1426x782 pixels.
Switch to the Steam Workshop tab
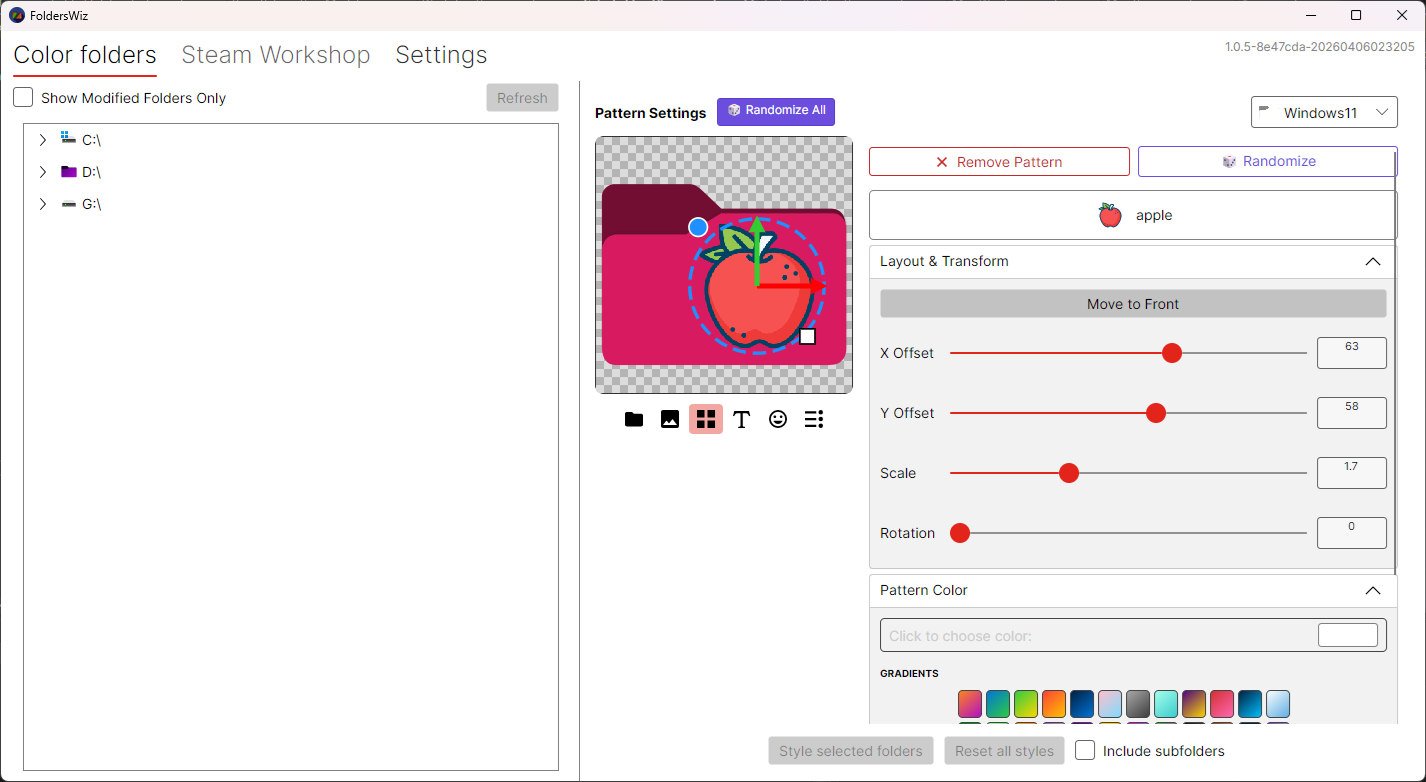(276, 55)
